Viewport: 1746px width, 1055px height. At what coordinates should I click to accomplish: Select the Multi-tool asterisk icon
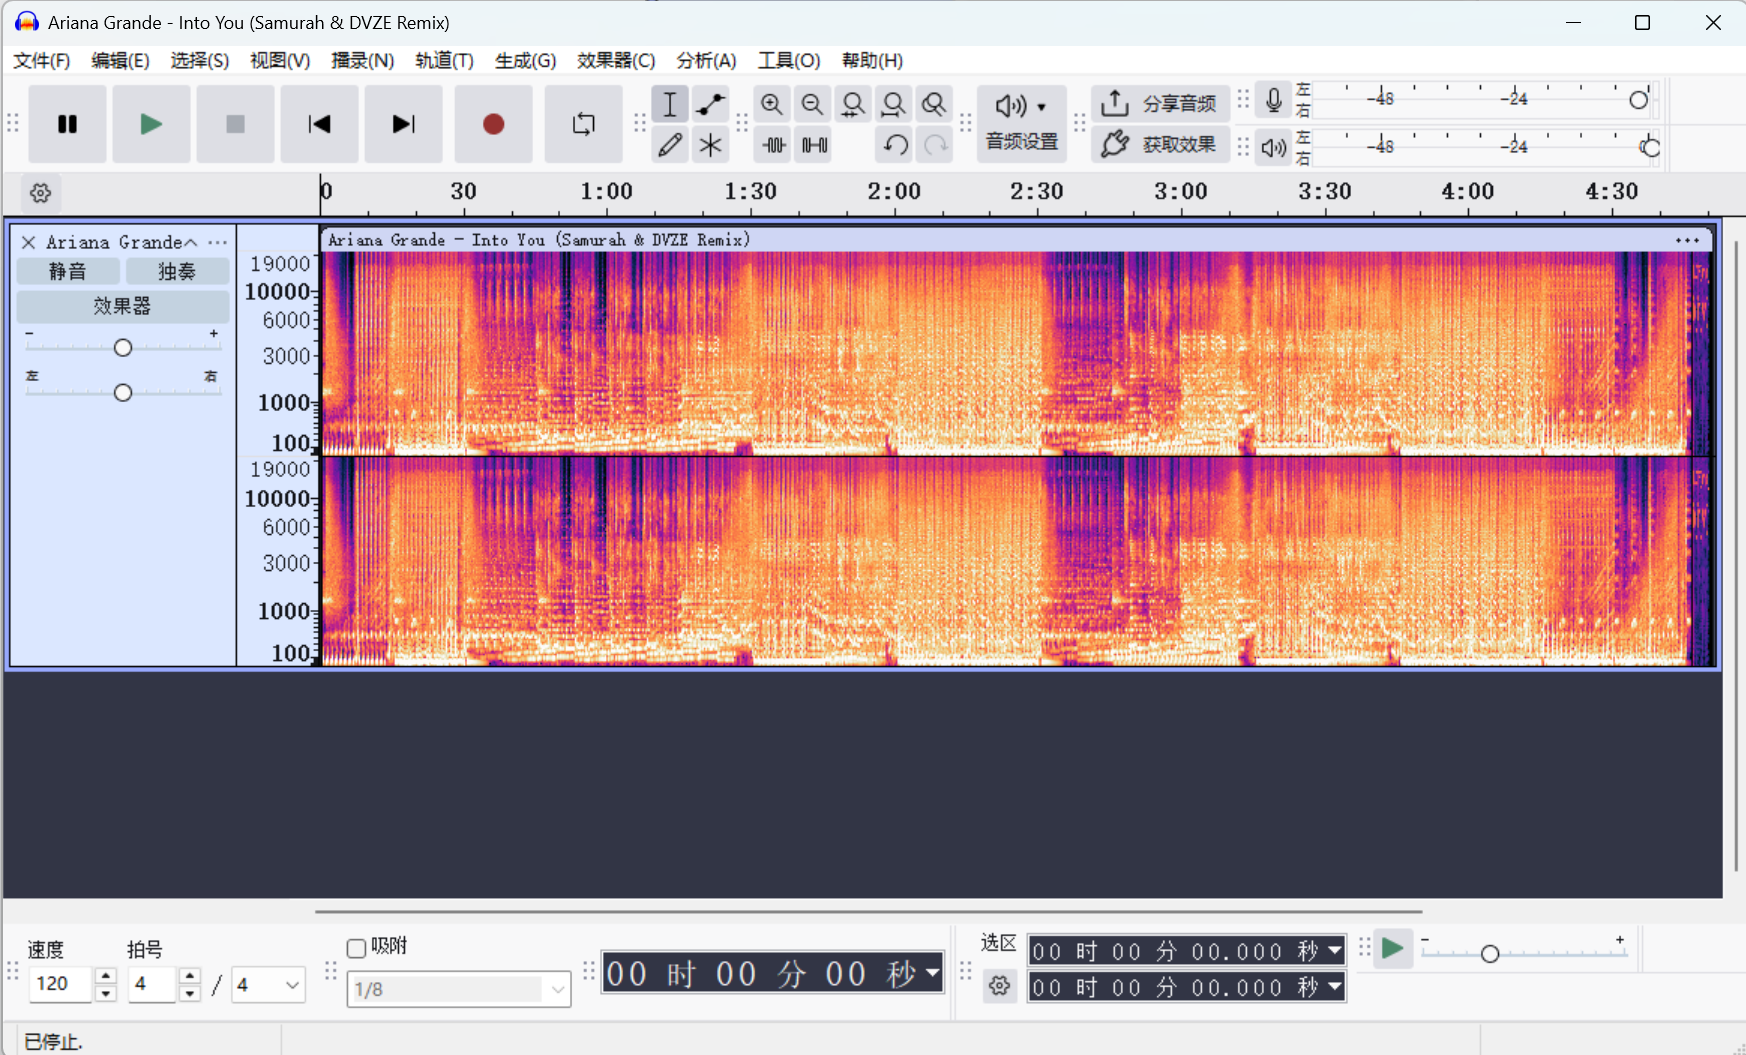coord(710,145)
